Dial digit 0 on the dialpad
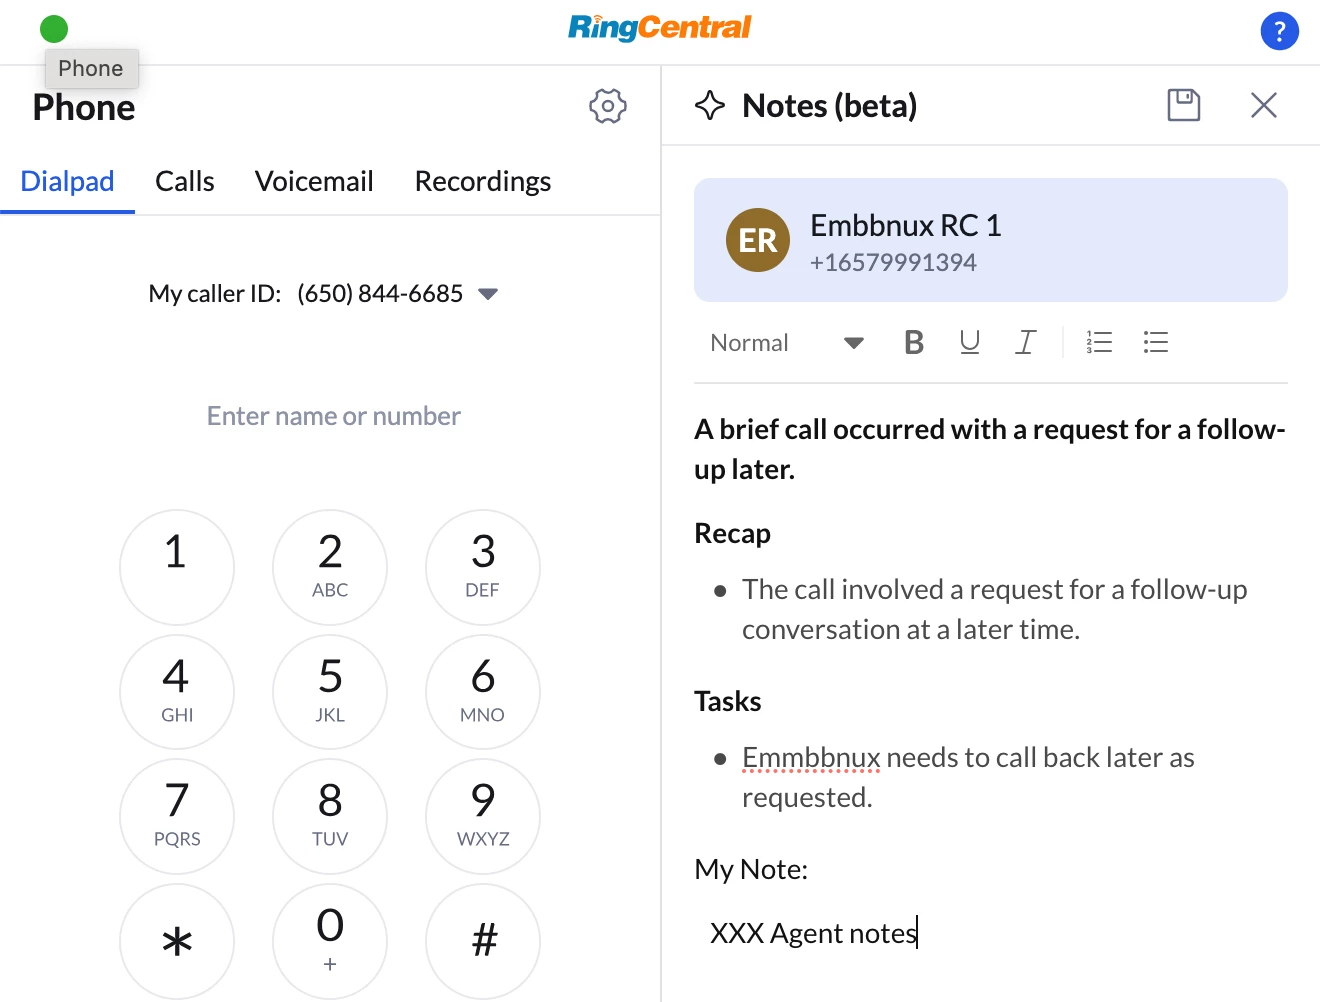1320x1002 pixels. [330, 941]
